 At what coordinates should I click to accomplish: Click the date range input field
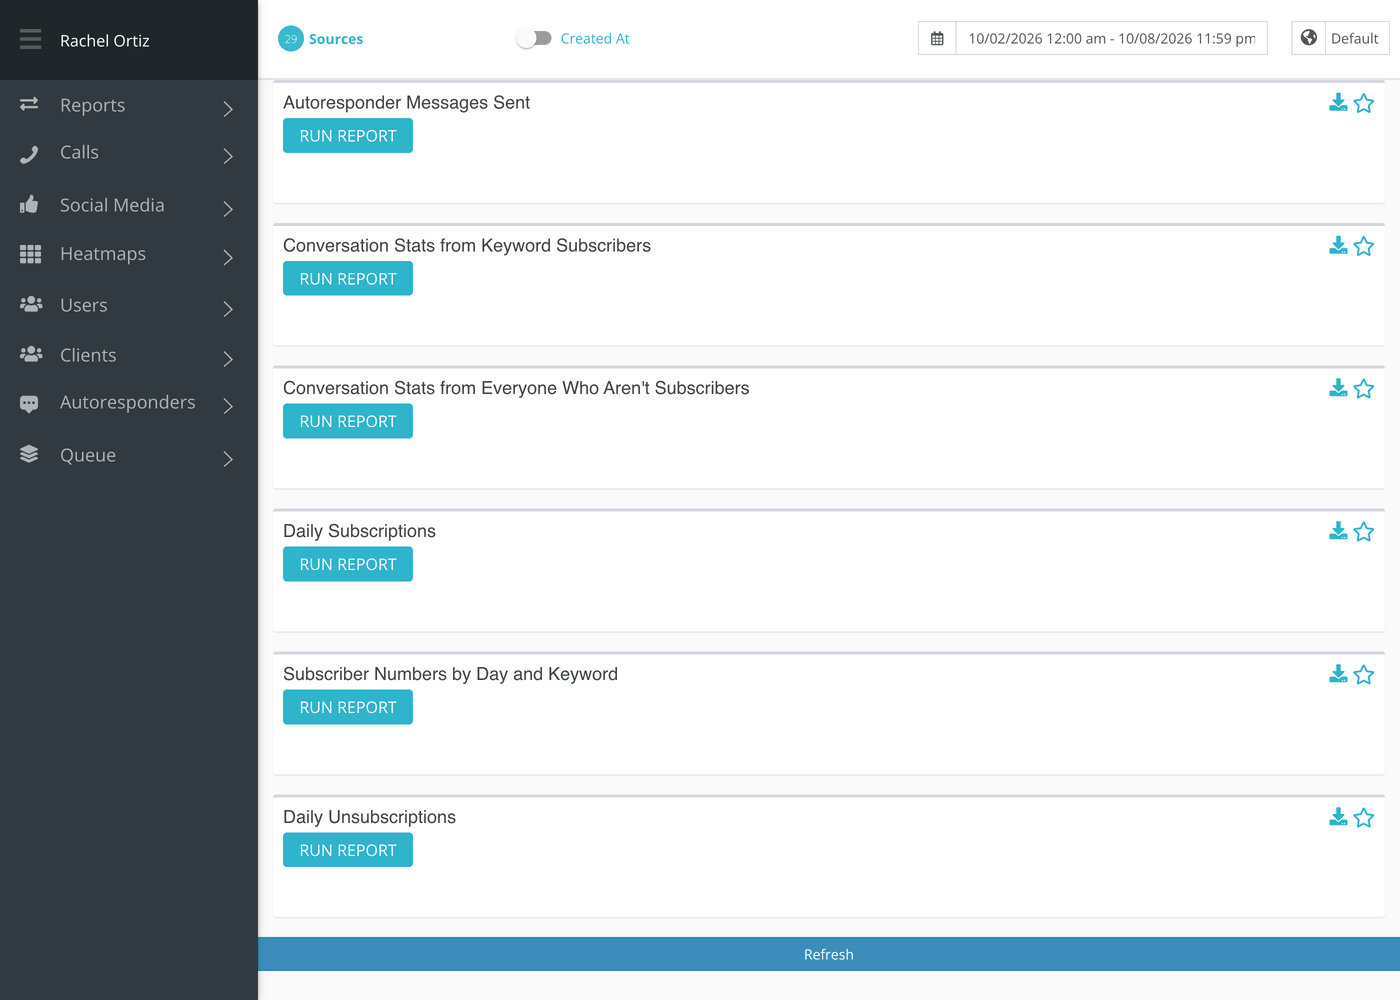[x=1112, y=38]
